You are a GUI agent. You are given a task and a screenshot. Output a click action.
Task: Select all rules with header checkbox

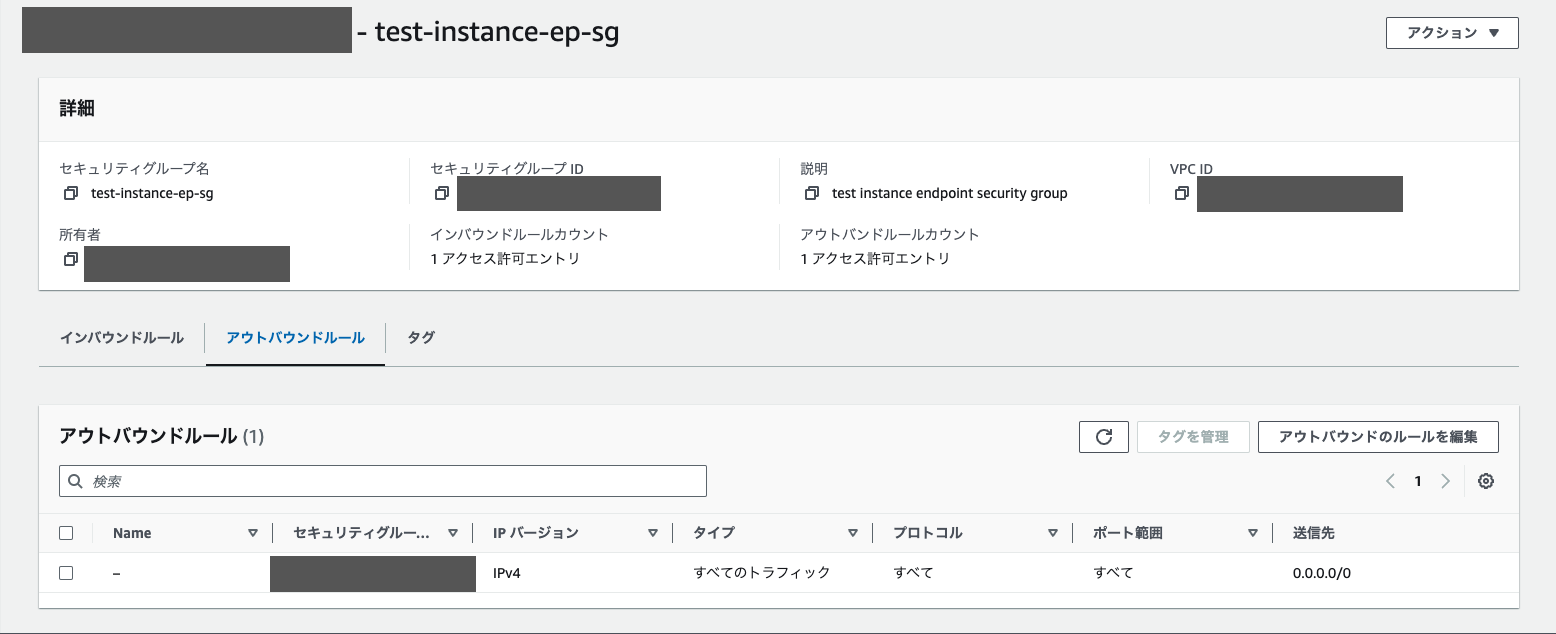66,532
